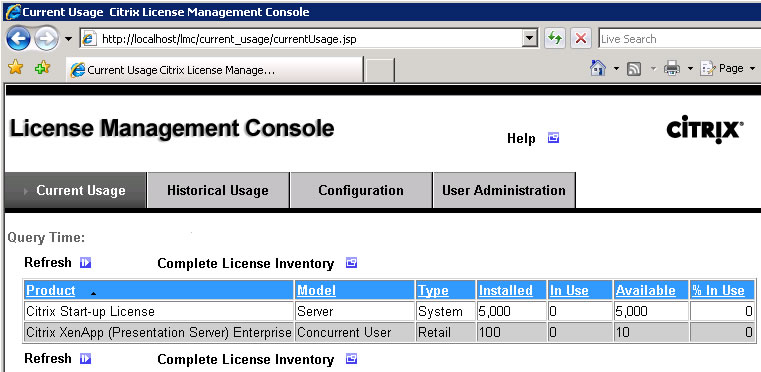The height and width of the screenshot is (372, 761).
Task: Click the bottom Refresh arrow icon
Action: coord(85,359)
